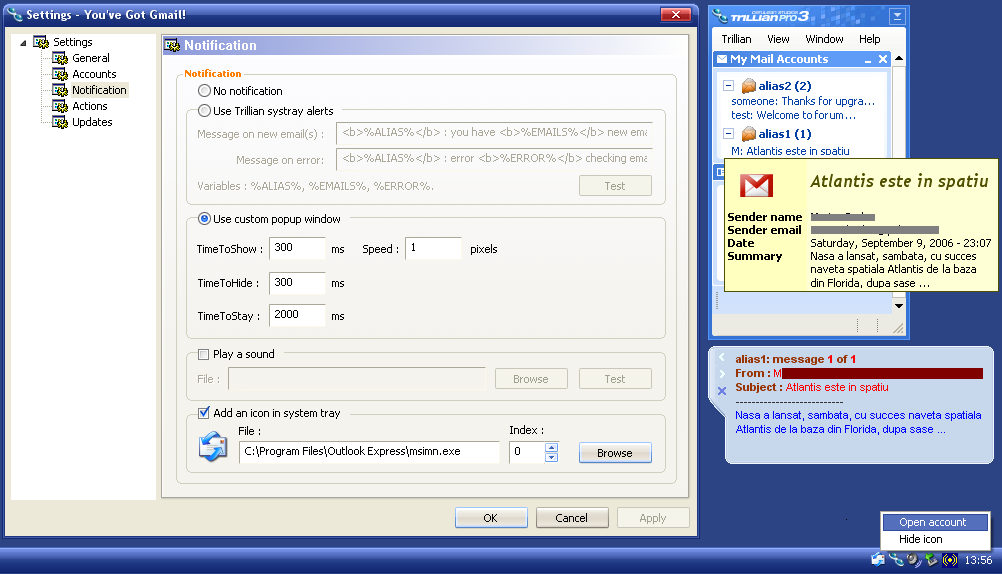Viewport: 1002px width, 574px height.
Task: Browse for the system tray icon file
Action: pyautogui.click(x=615, y=453)
